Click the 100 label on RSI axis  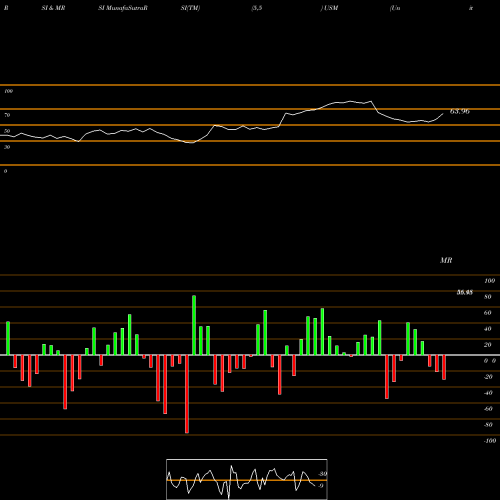point(8,91)
